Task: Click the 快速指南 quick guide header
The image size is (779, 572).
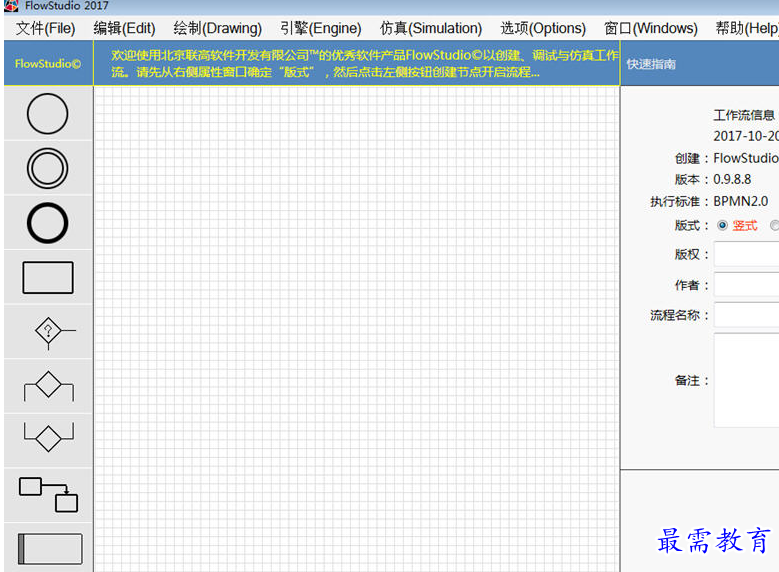Action: click(x=651, y=64)
